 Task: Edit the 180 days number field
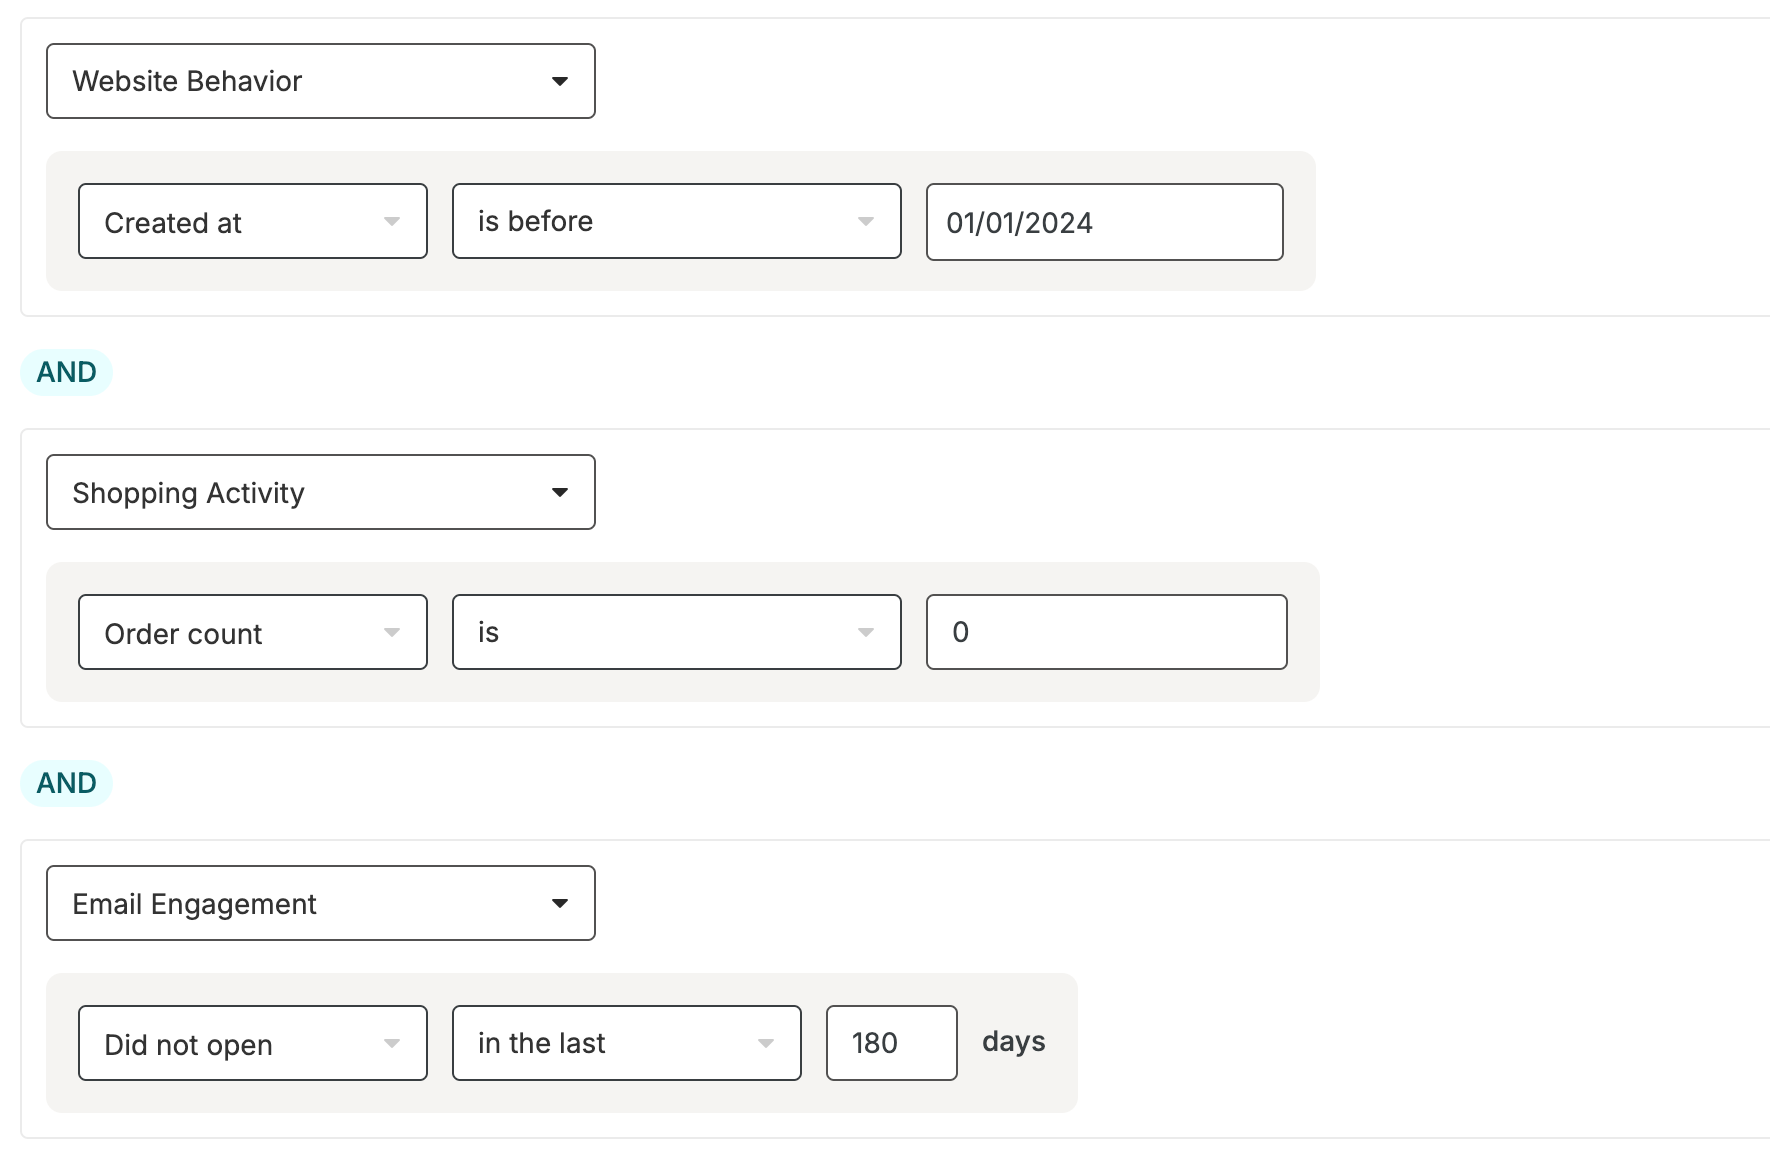tap(892, 1043)
